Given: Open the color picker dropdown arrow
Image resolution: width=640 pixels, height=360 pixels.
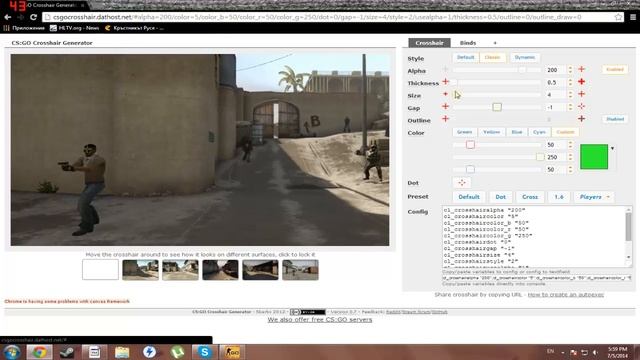Looking at the screenshot, I should pos(612,148).
